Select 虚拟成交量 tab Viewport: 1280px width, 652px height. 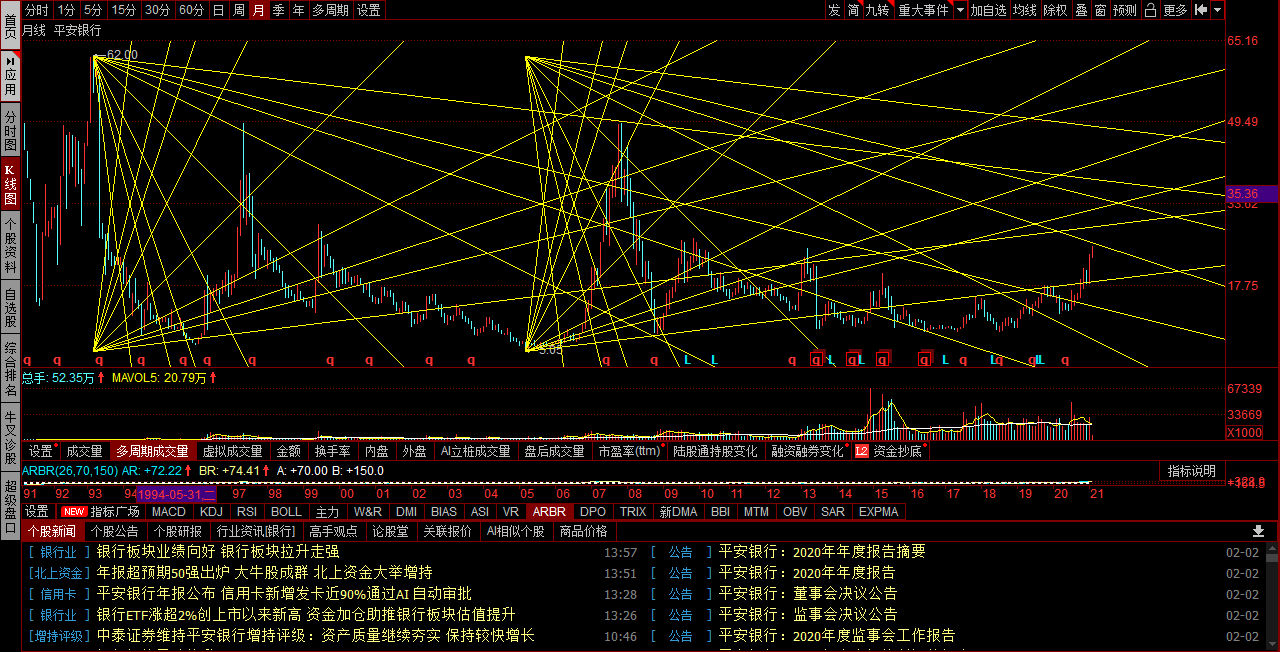(x=233, y=451)
